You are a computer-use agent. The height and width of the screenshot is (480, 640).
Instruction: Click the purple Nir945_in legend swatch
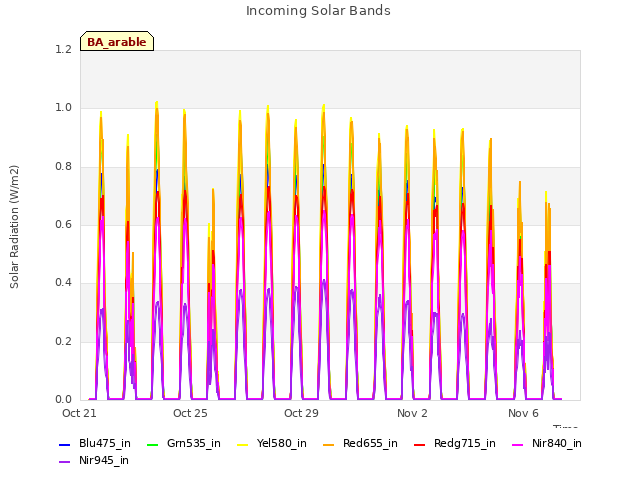(64, 462)
